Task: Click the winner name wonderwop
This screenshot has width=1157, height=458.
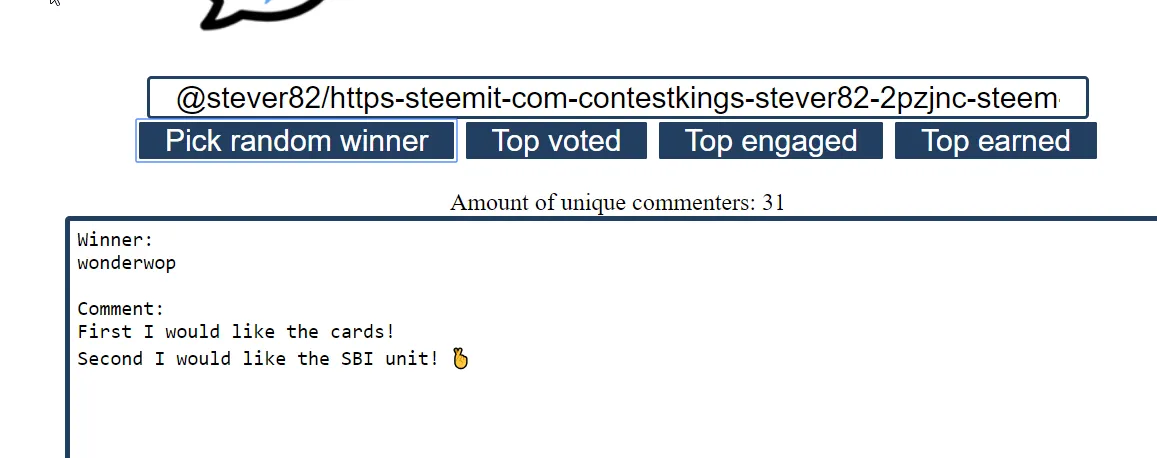Action: (x=126, y=263)
